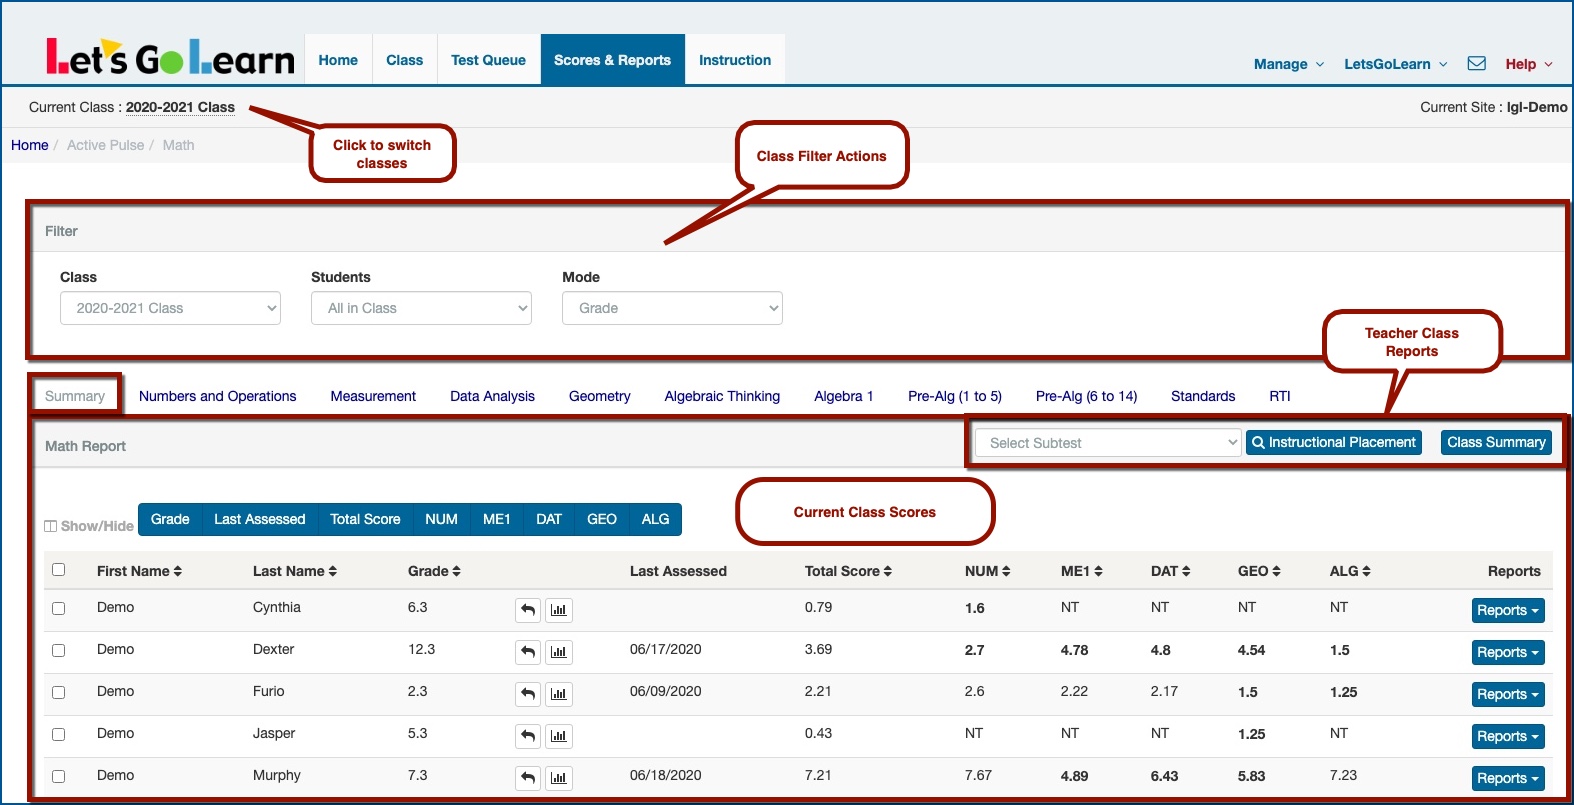
Task: Toggle the NUM column visibility button
Action: point(441,519)
